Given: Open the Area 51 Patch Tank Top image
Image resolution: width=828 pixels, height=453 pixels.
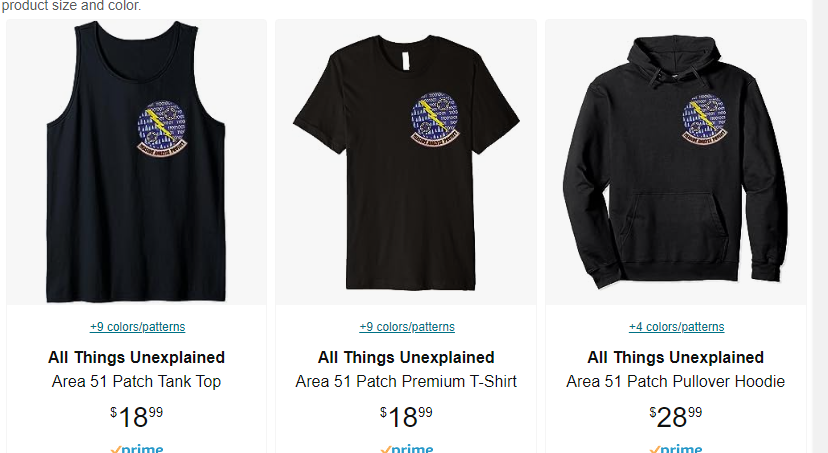Looking at the screenshot, I should 136,162.
